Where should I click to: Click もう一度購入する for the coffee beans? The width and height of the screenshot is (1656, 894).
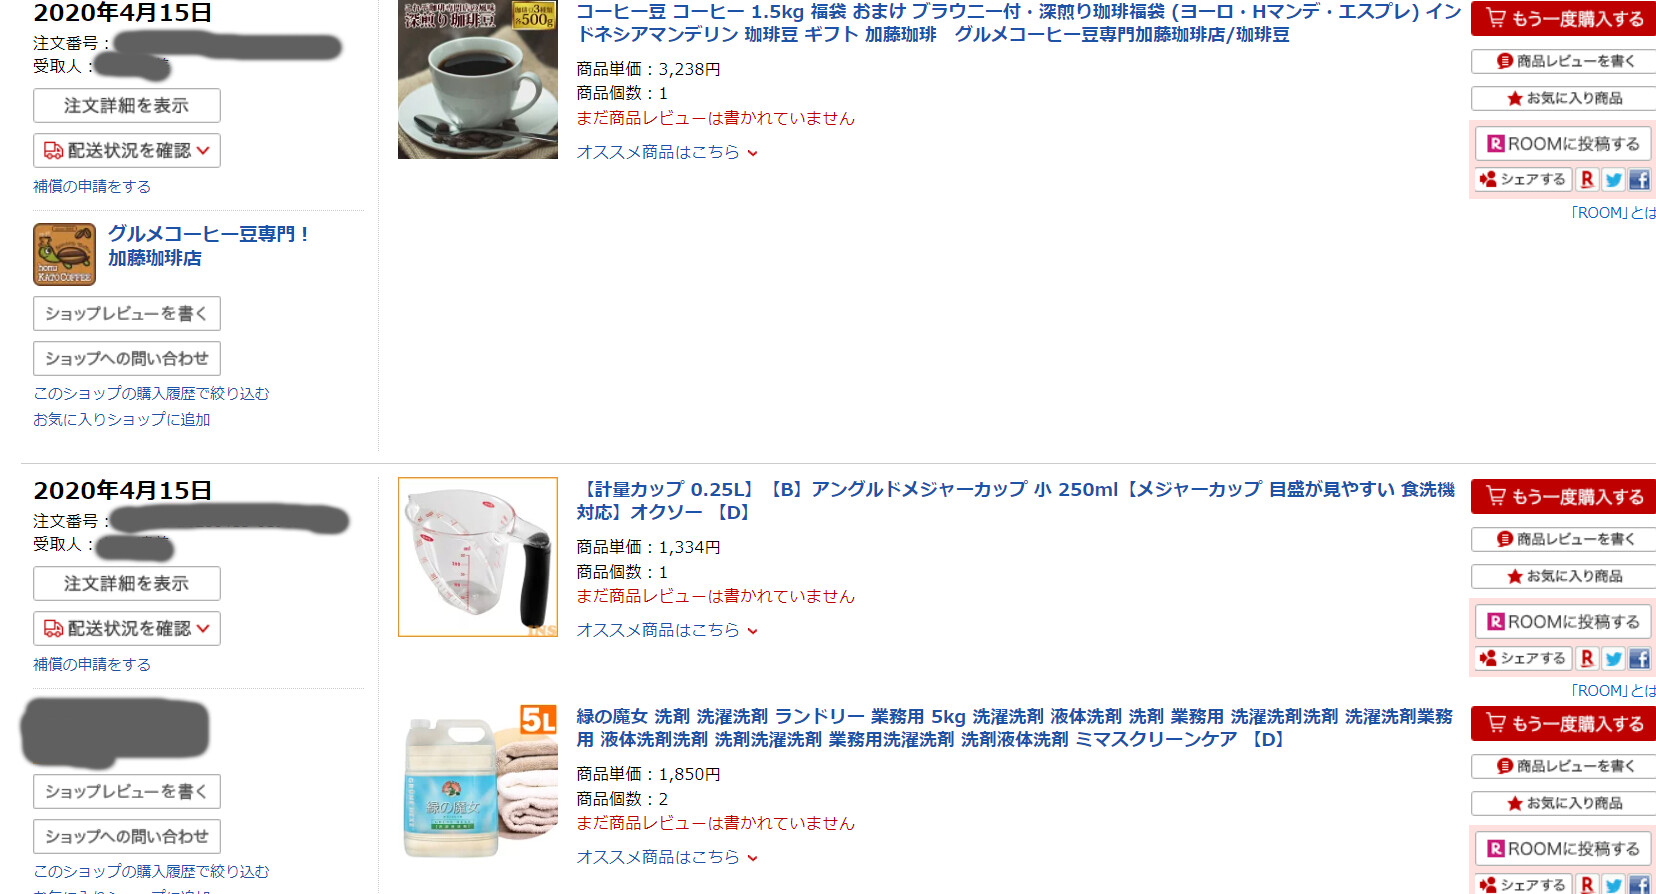coord(1564,18)
